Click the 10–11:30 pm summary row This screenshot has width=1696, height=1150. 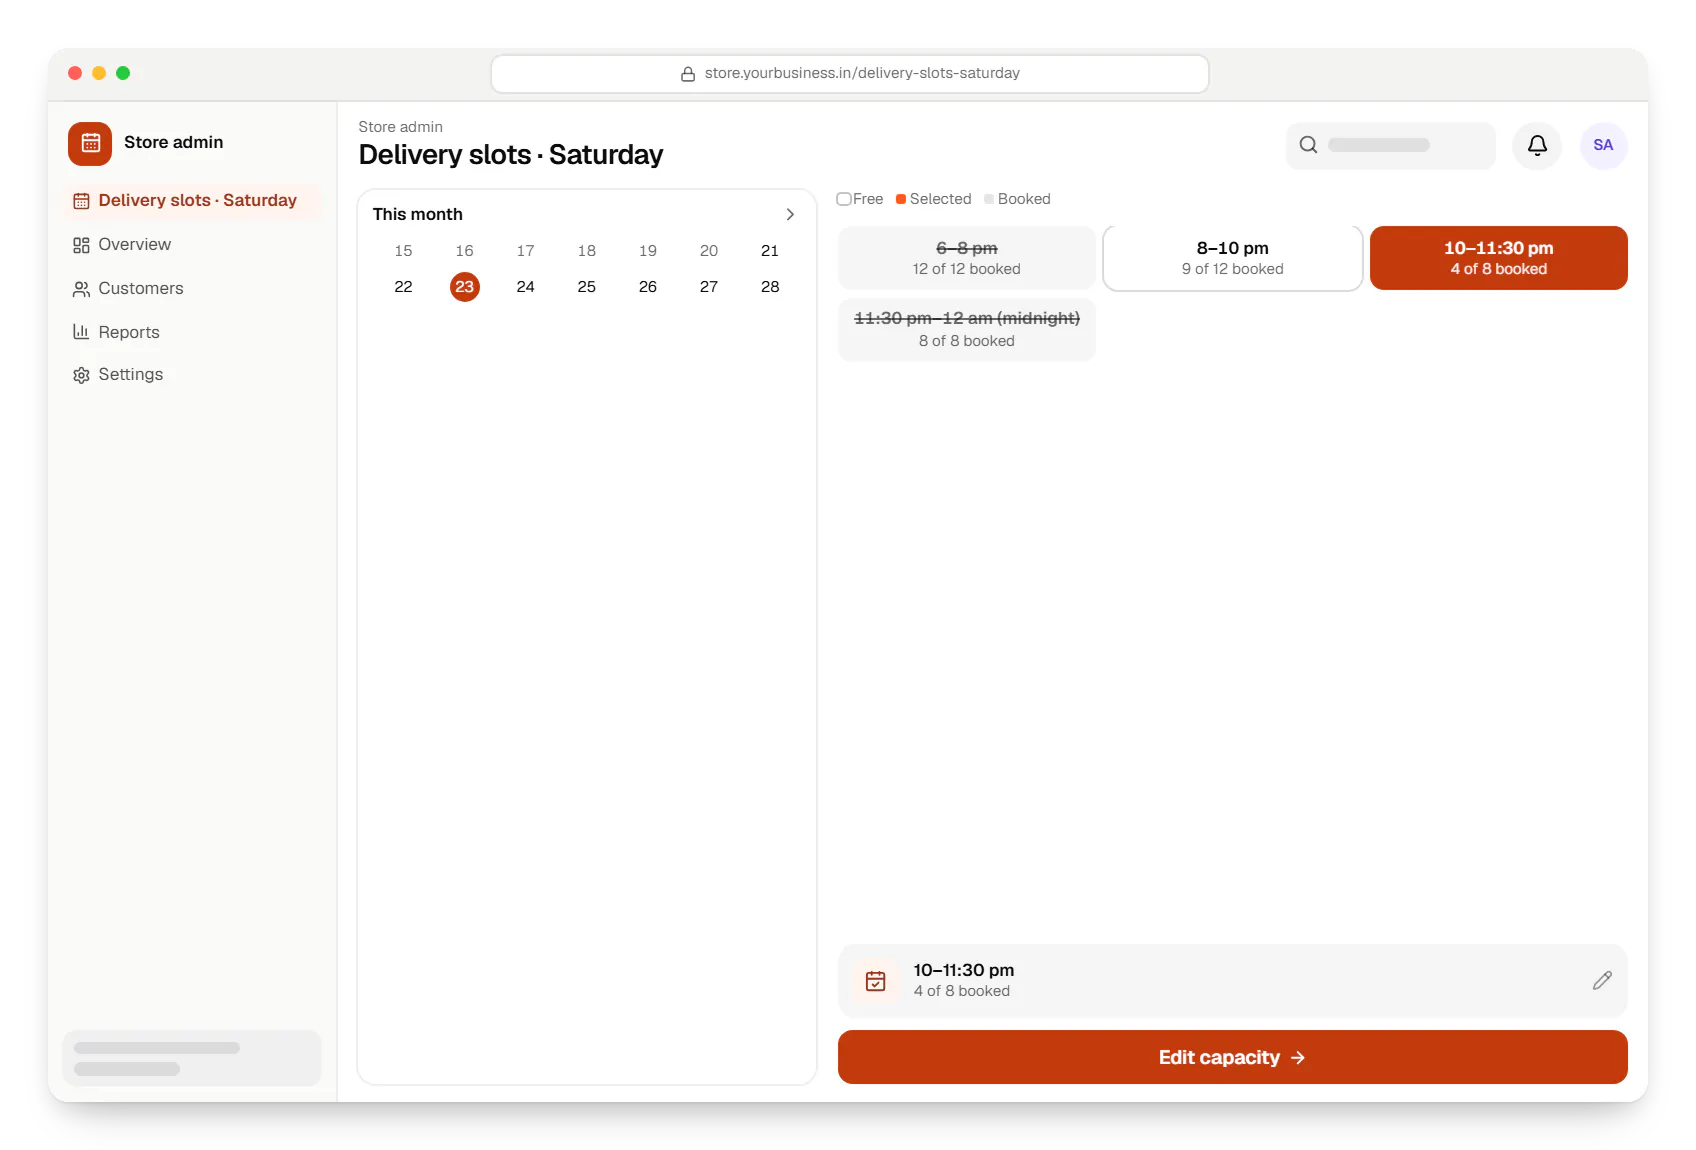coord(1232,981)
